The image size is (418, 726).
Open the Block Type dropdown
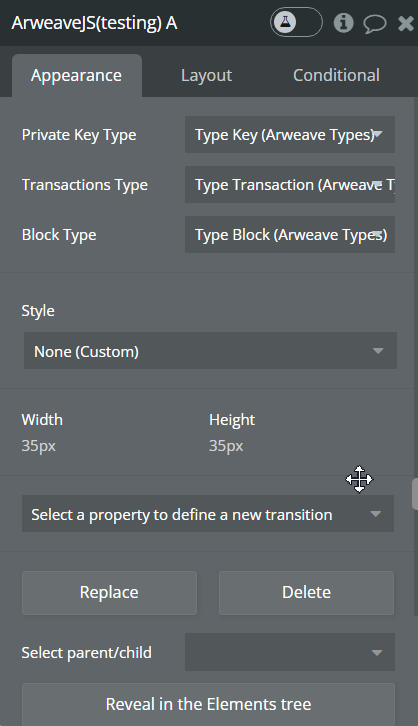click(x=290, y=235)
